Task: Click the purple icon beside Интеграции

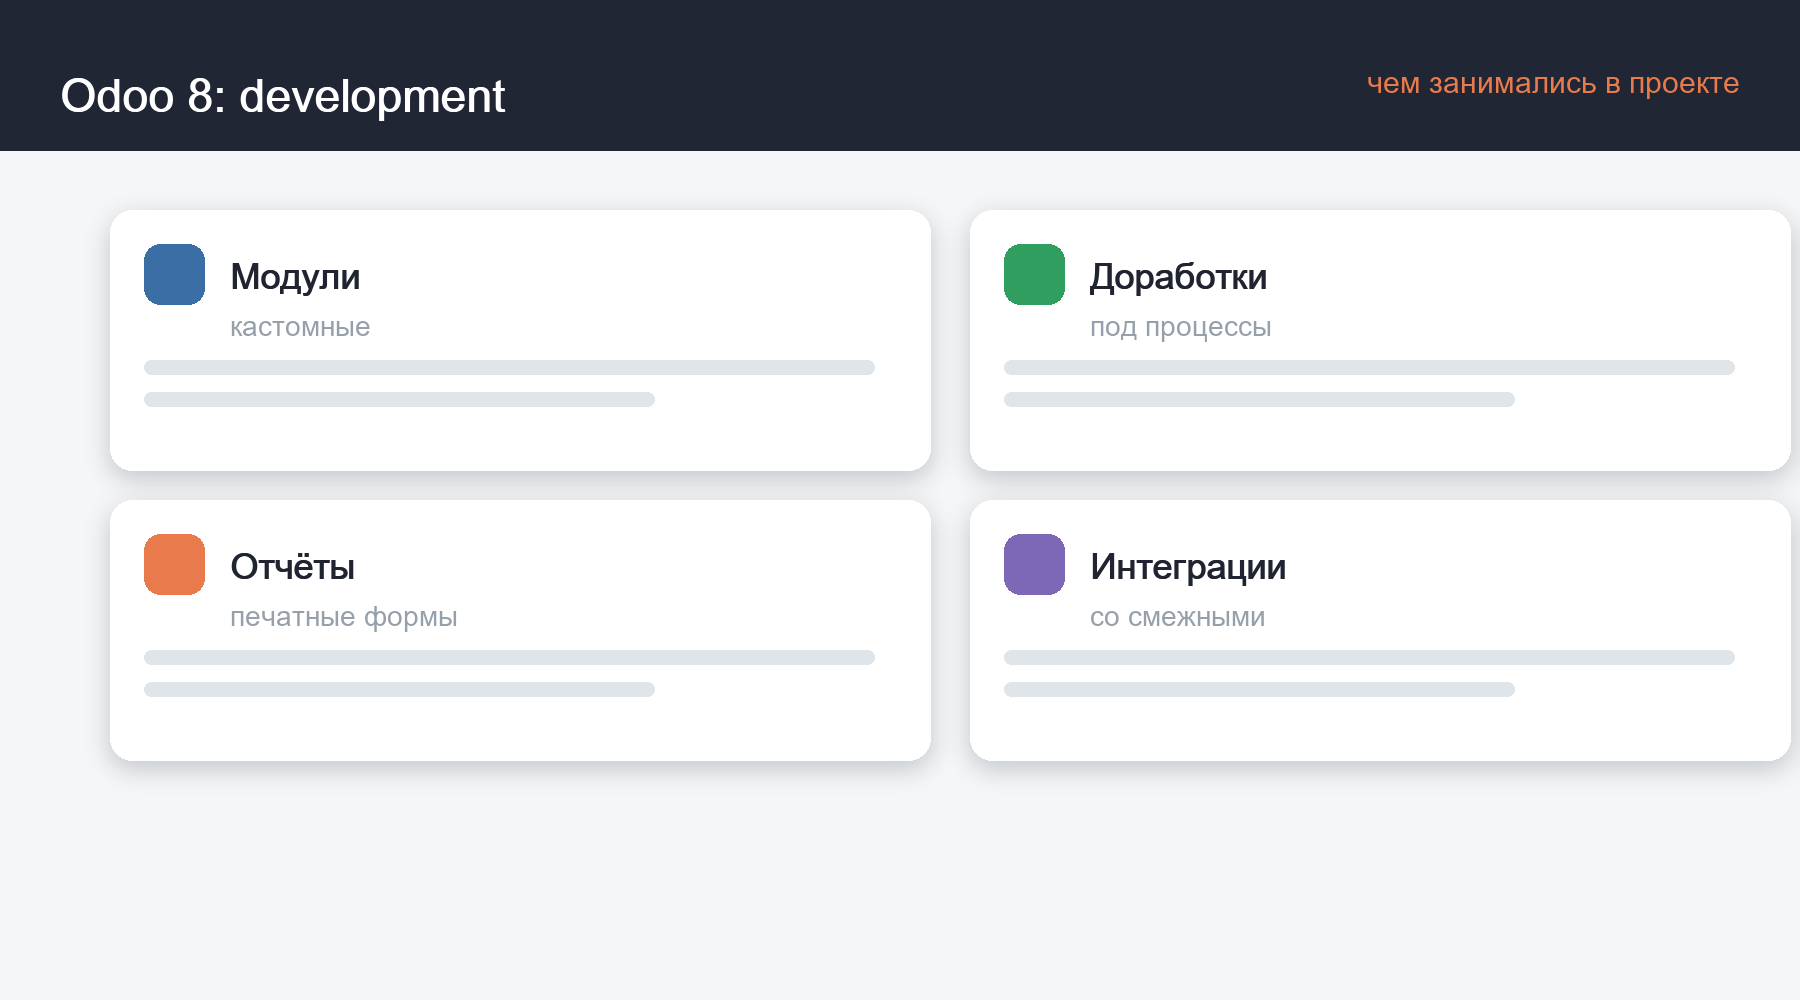Action: [1034, 564]
